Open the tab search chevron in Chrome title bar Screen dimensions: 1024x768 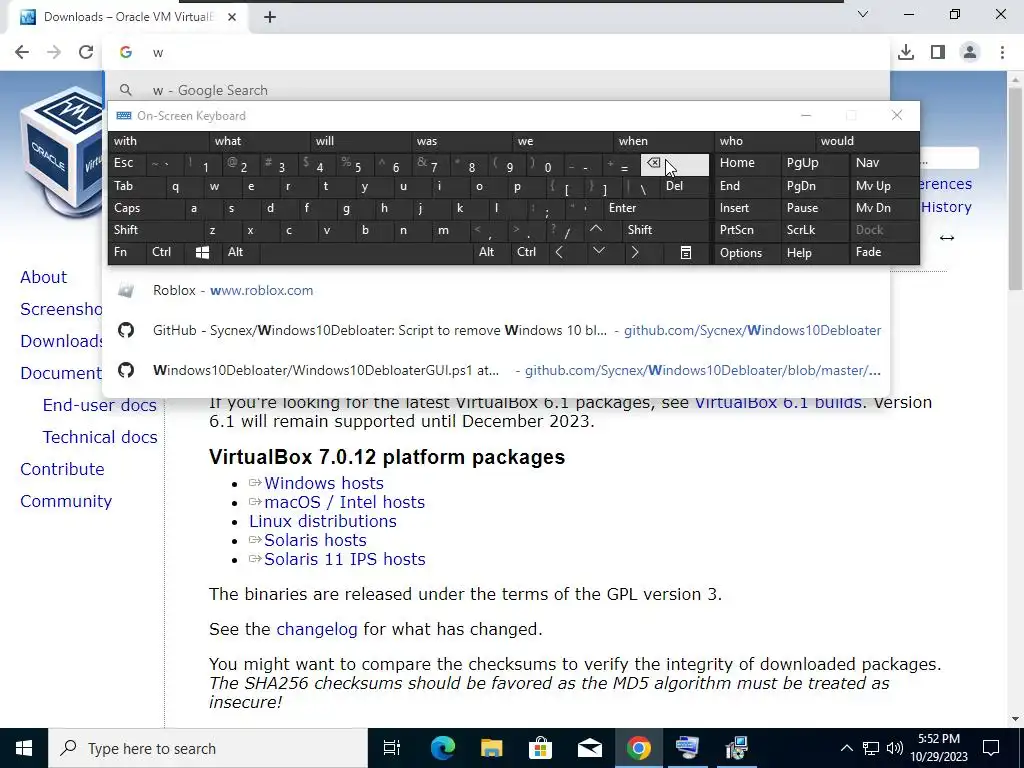(863, 14)
